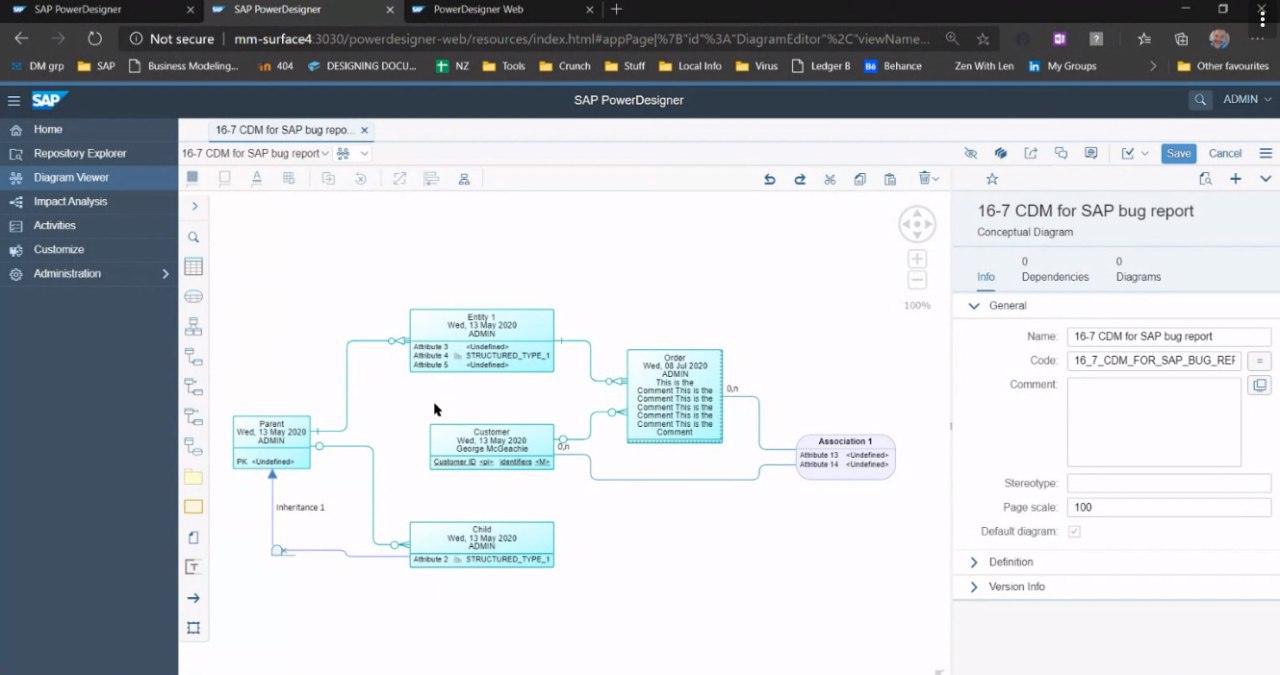The height and width of the screenshot is (675, 1280).
Task: Select the lasso selection frame tool
Action: [x=194, y=628]
